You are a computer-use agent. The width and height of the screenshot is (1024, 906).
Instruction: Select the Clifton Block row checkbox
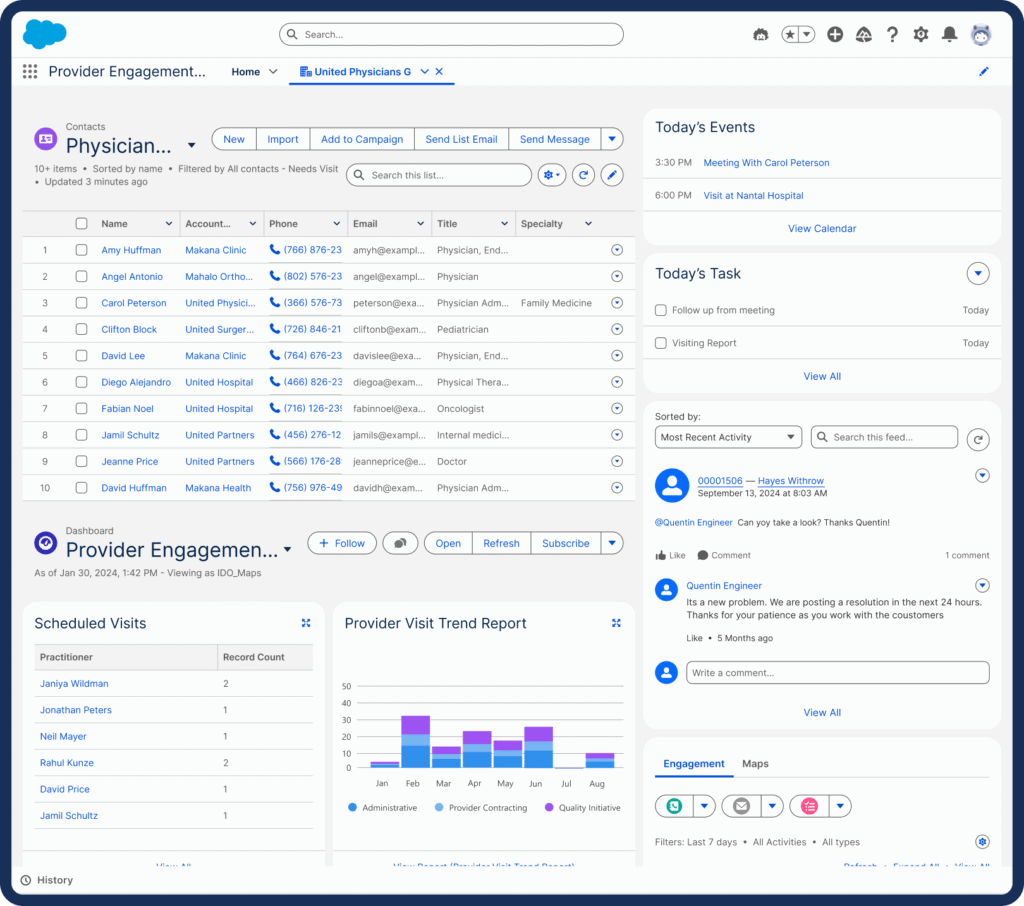(81, 329)
